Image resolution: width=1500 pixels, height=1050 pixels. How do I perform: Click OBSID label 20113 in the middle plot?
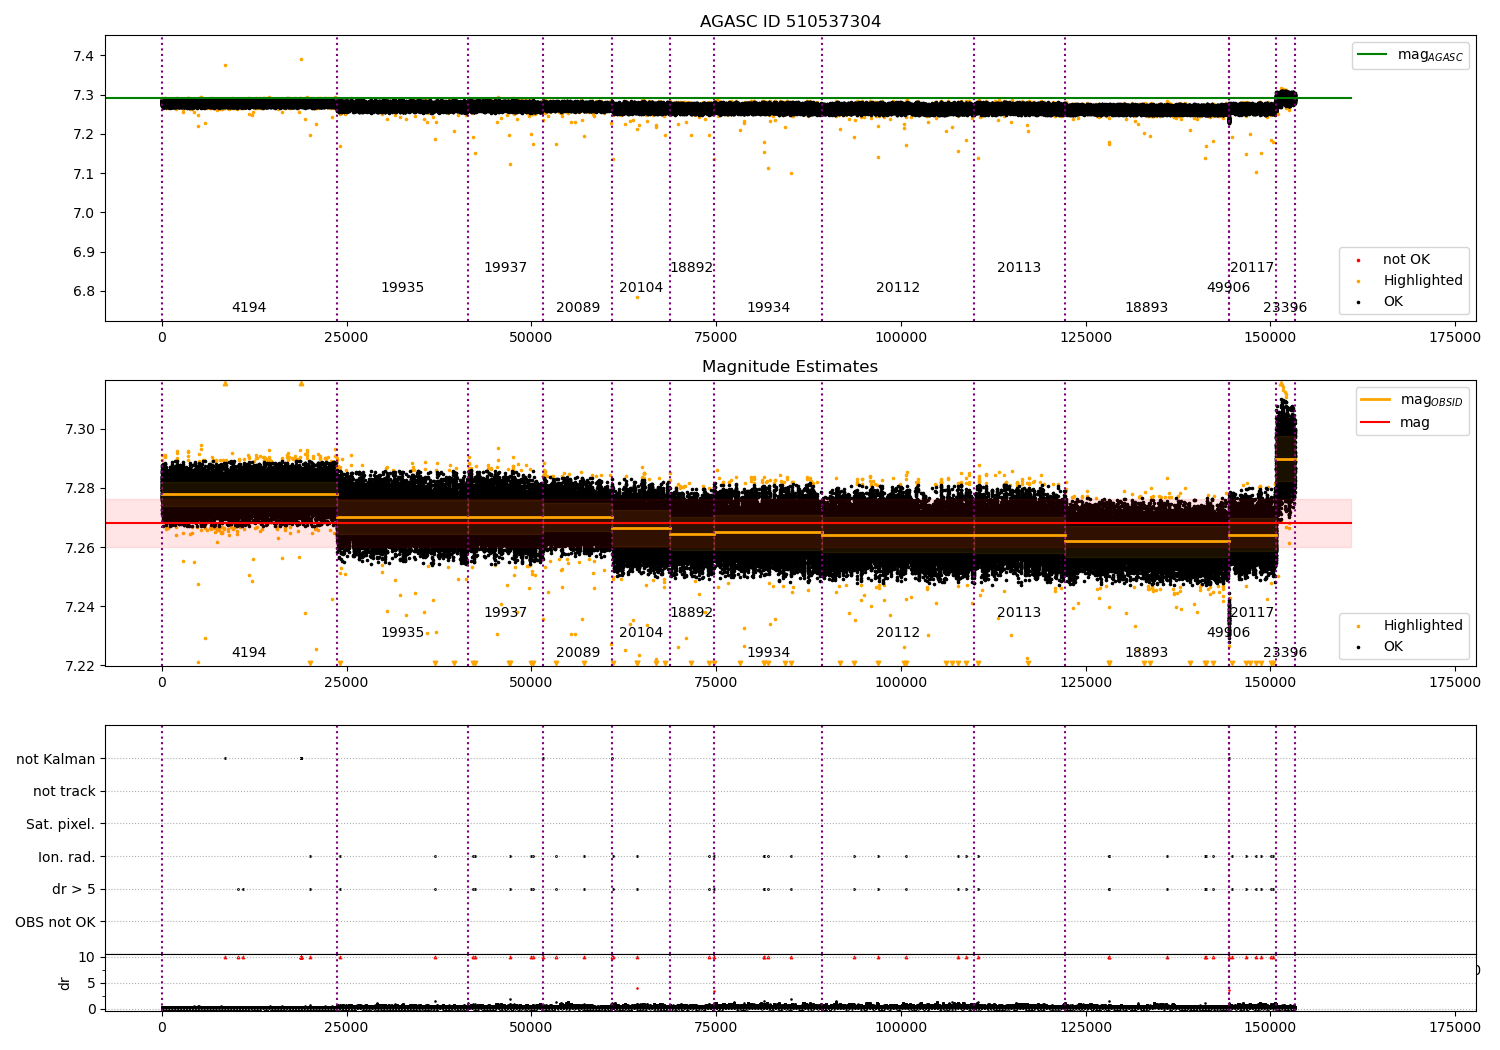click(1019, 613)
